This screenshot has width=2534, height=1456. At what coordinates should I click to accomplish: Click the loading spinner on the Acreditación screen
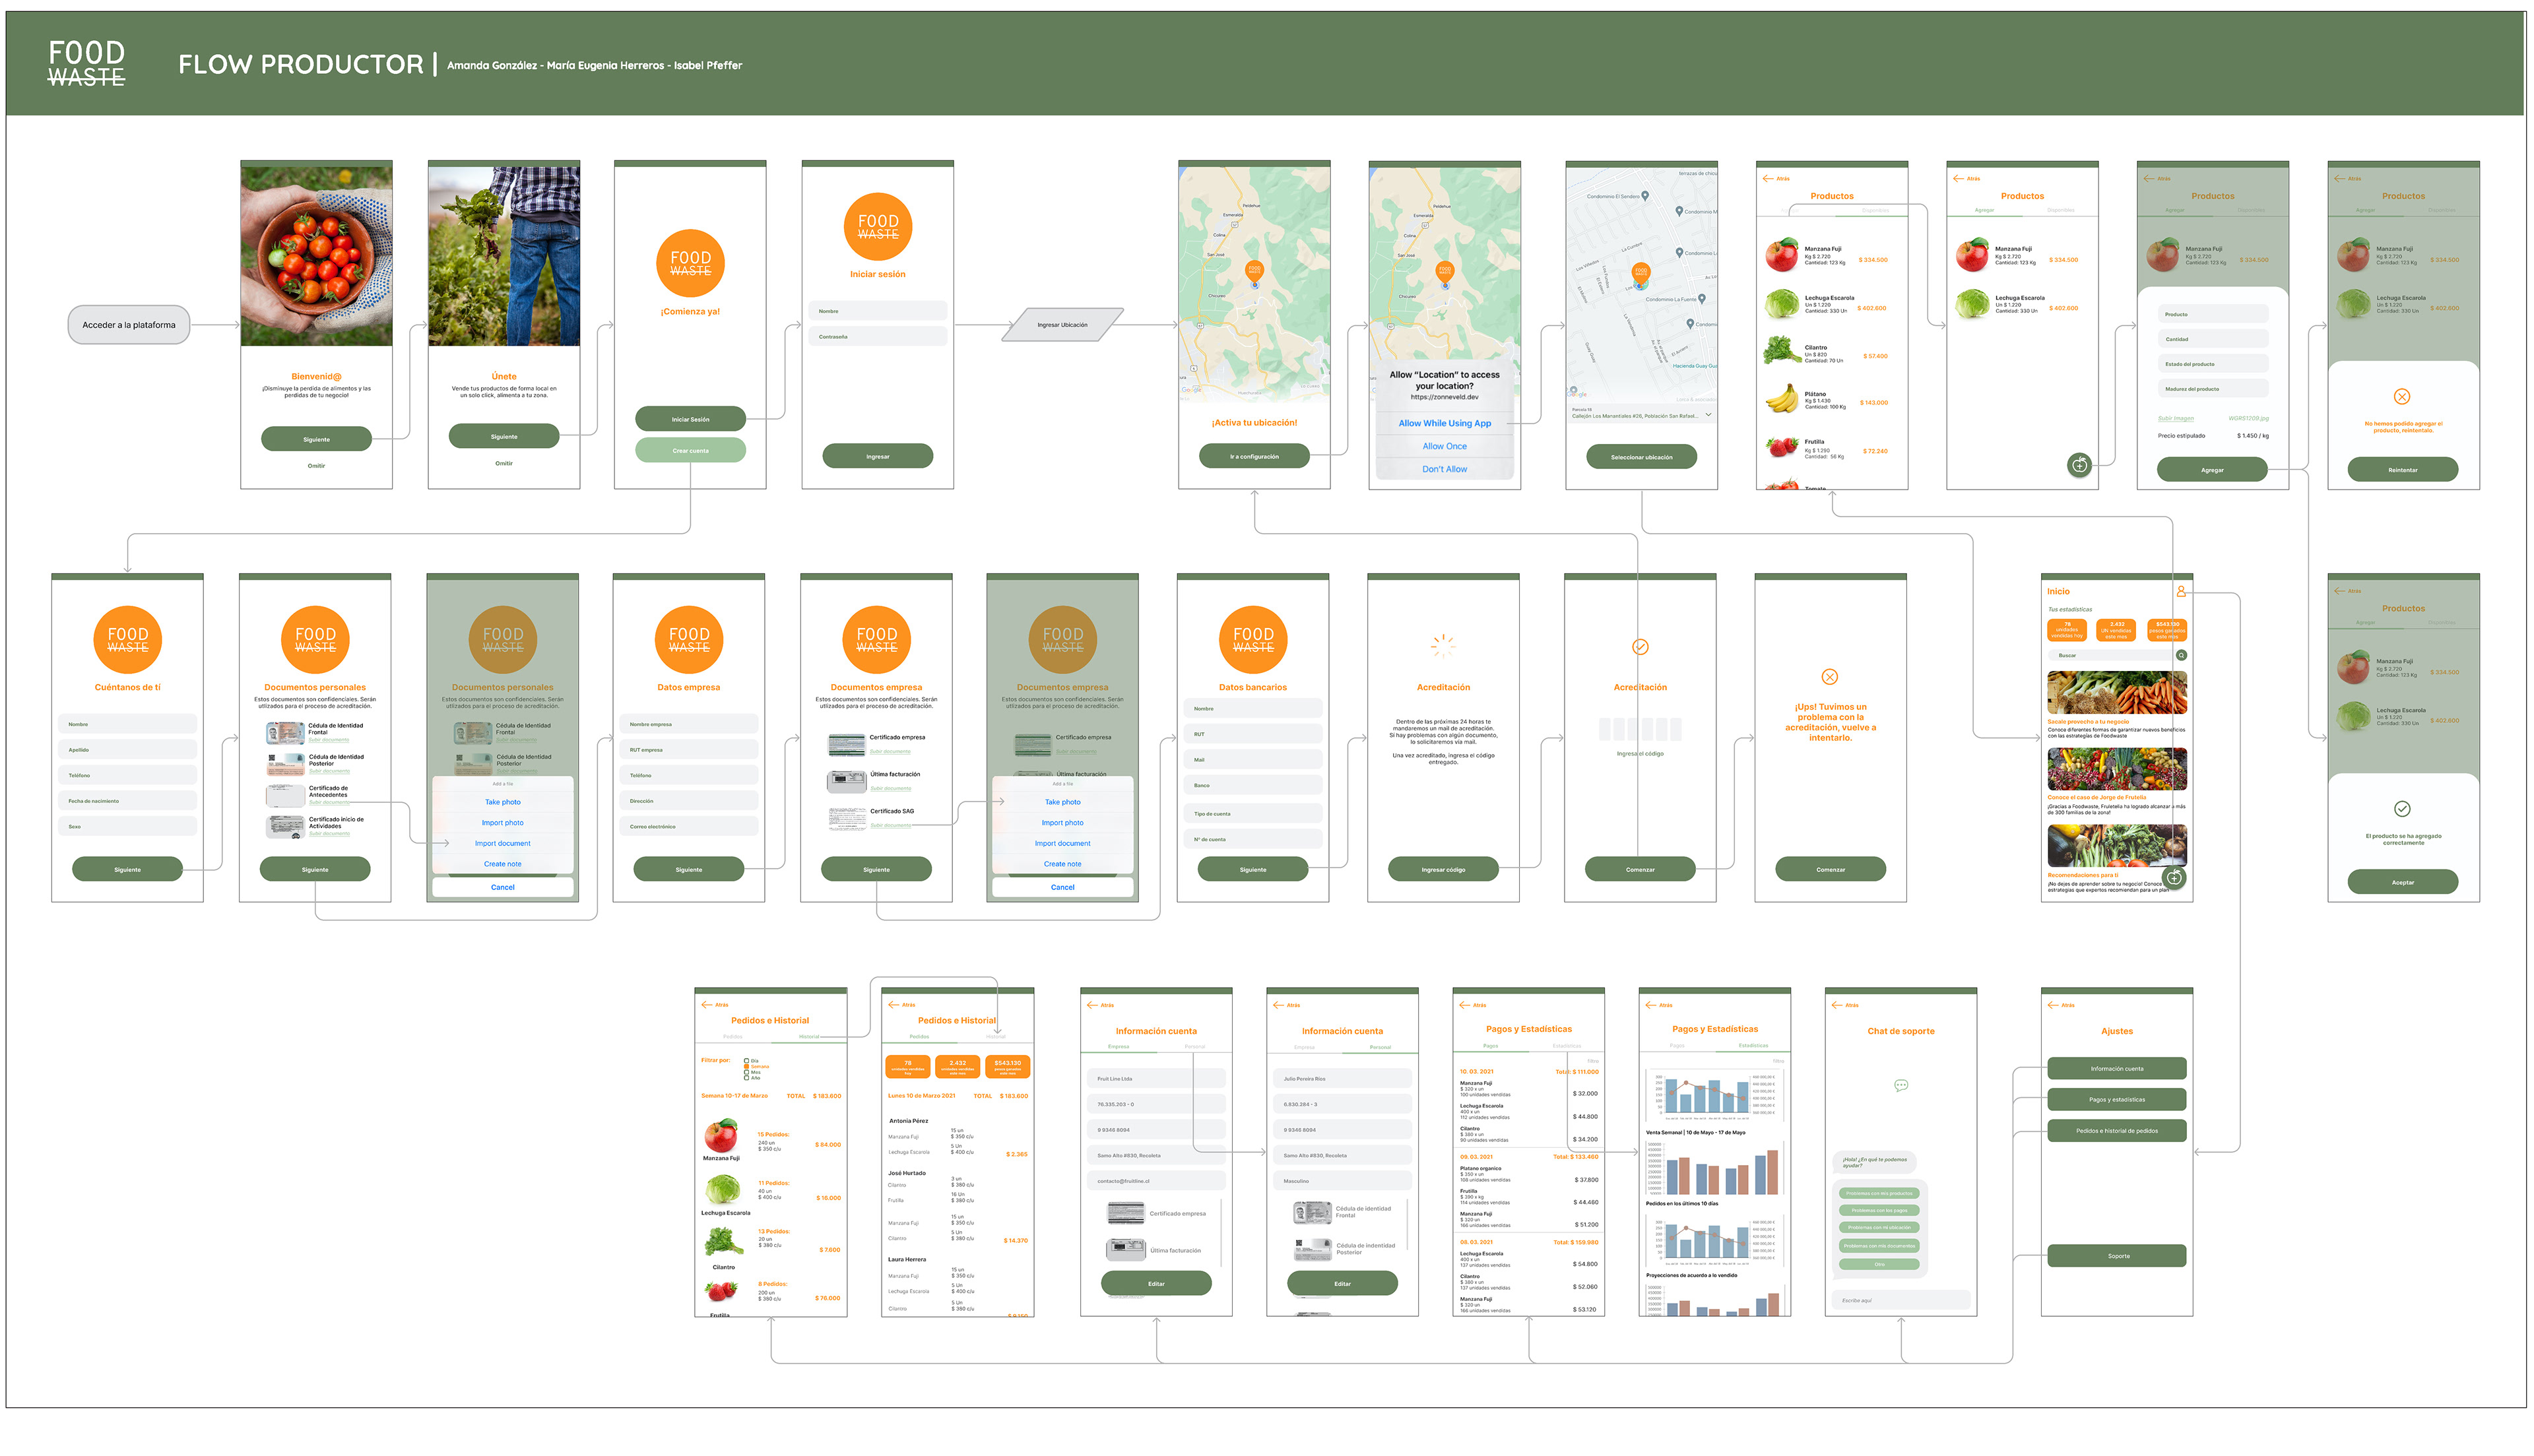(x=1443, y=646)
